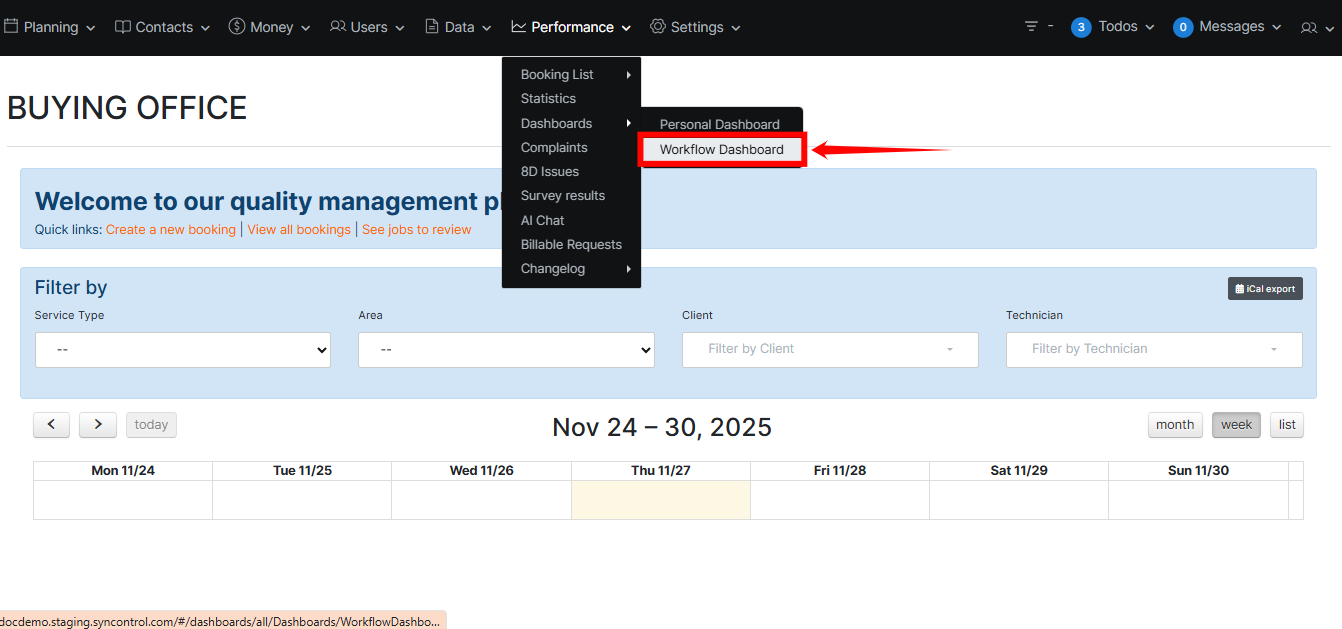Open the Filter by Client dropdown
This screenshot has width=1342, height=629.
[x=830, y=350]
